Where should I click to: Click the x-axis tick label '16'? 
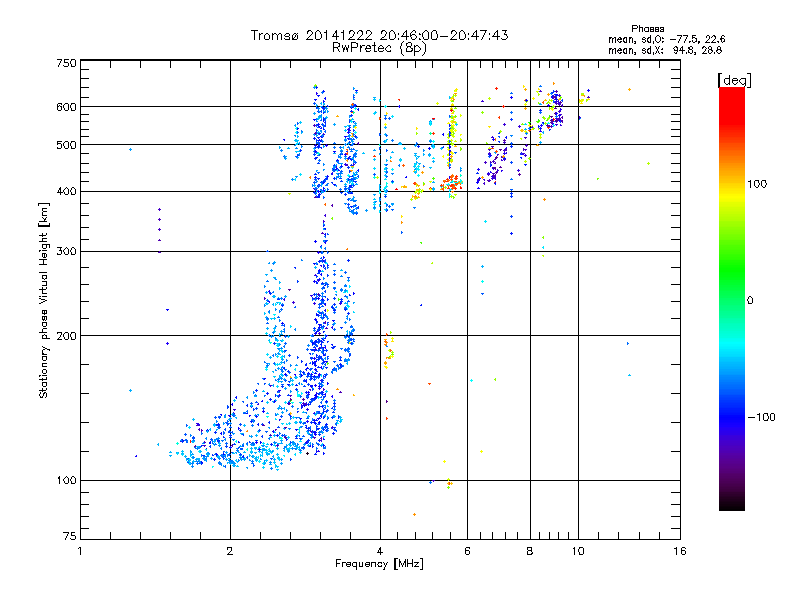pyautogui.click(x=680, y=551)
